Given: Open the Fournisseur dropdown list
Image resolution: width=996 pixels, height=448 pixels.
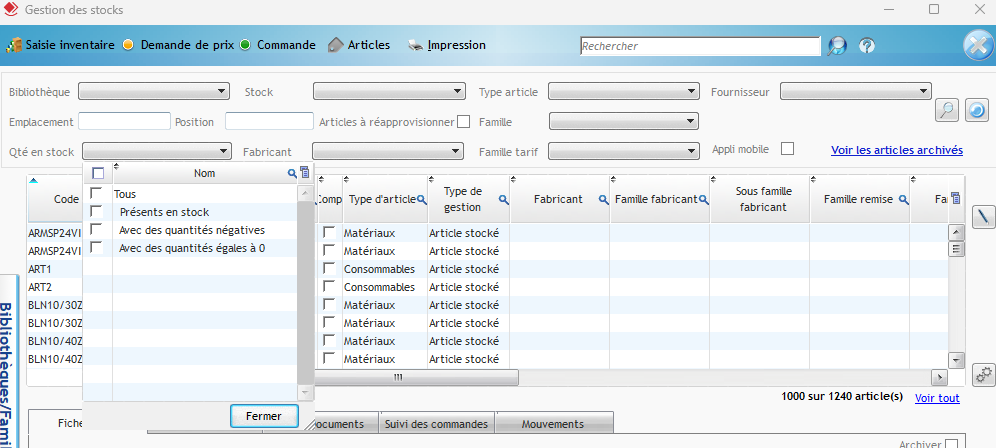Looking at the screenshot, I should click(x=856, y=92).
